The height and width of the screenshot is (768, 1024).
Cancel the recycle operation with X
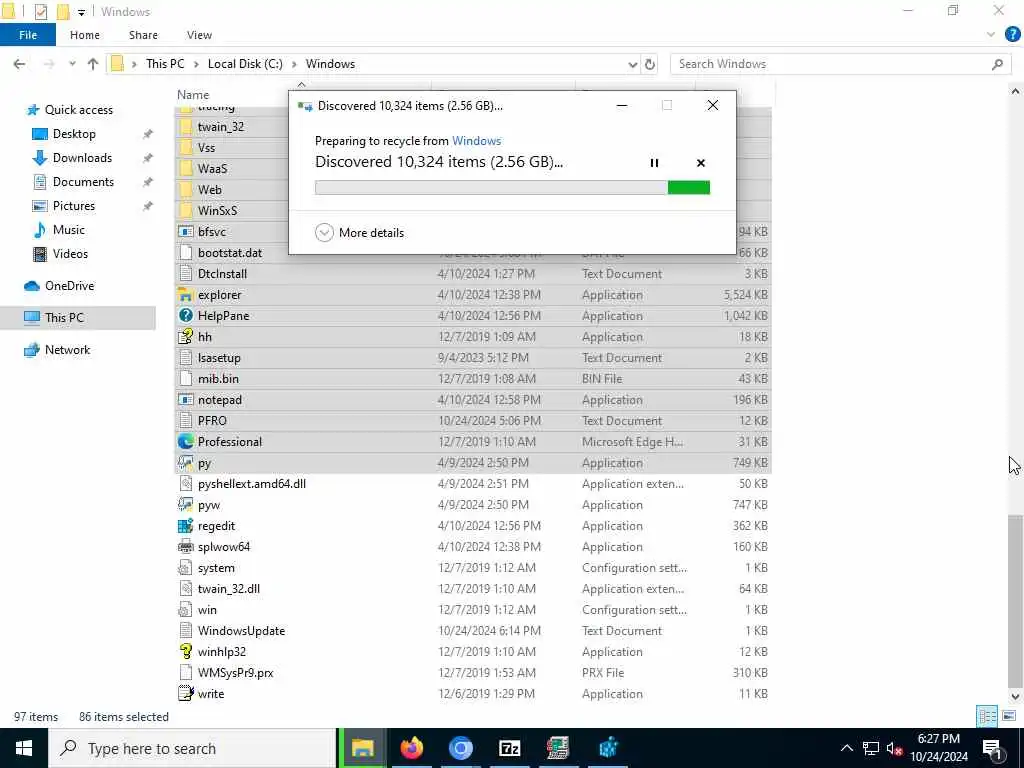701,163
